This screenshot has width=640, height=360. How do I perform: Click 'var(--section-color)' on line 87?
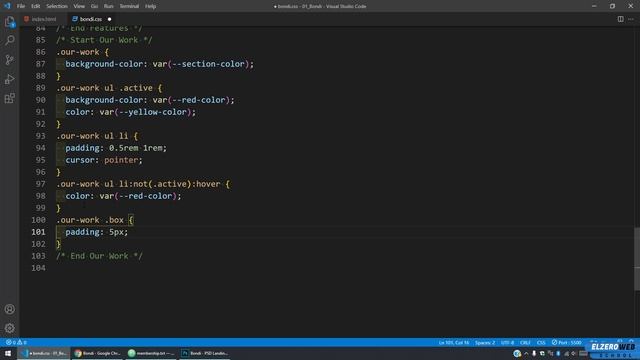(x=201, y=64)
